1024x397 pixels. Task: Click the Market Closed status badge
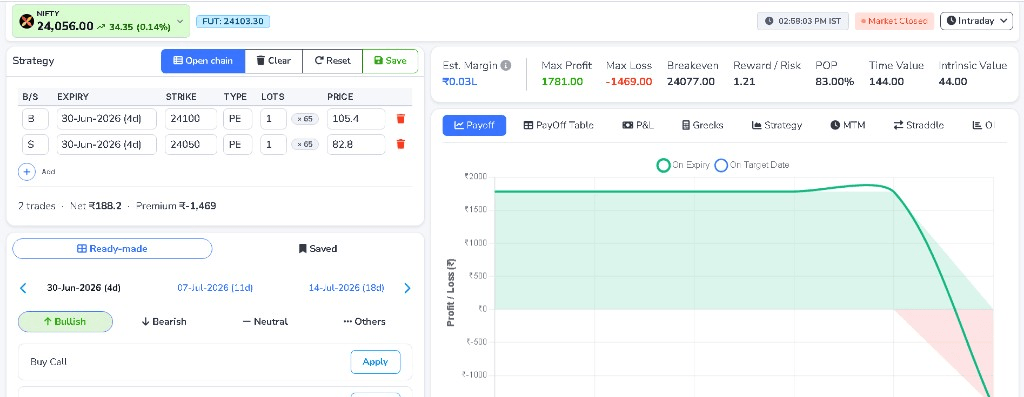click(x=894, y=21)
